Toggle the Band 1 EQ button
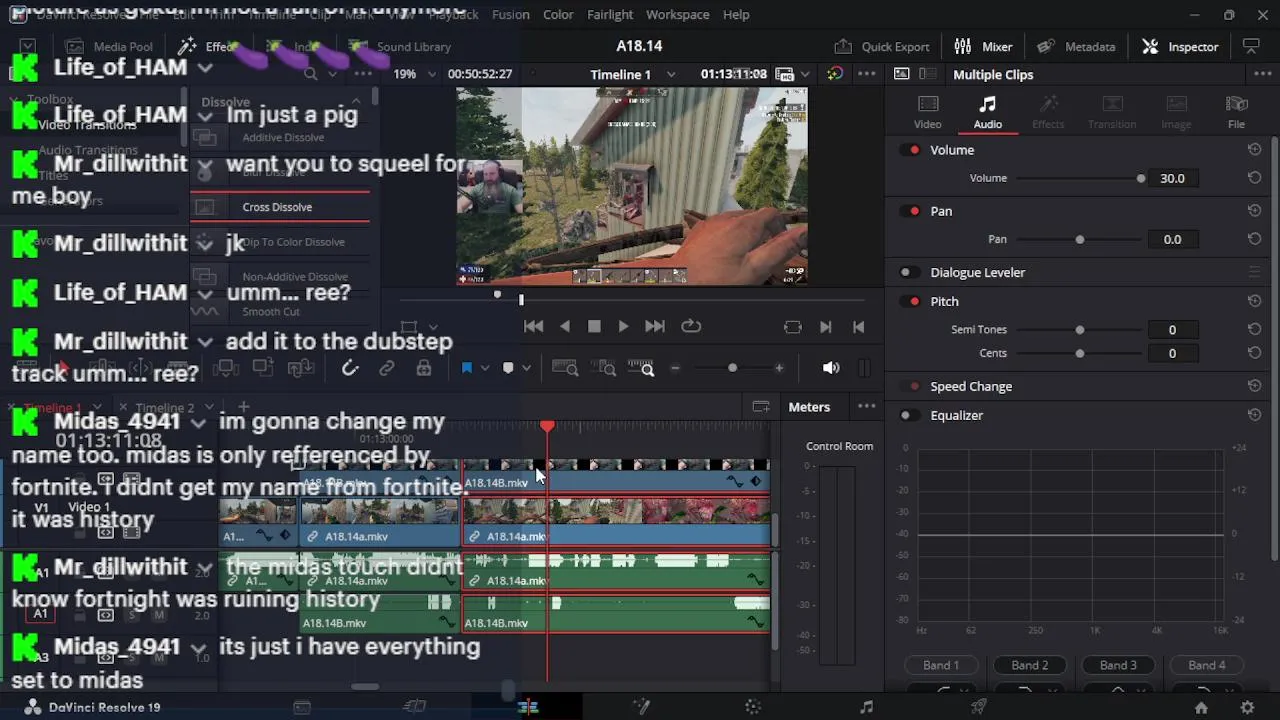Screen dimensions: 1280x720 click(941, 665)
